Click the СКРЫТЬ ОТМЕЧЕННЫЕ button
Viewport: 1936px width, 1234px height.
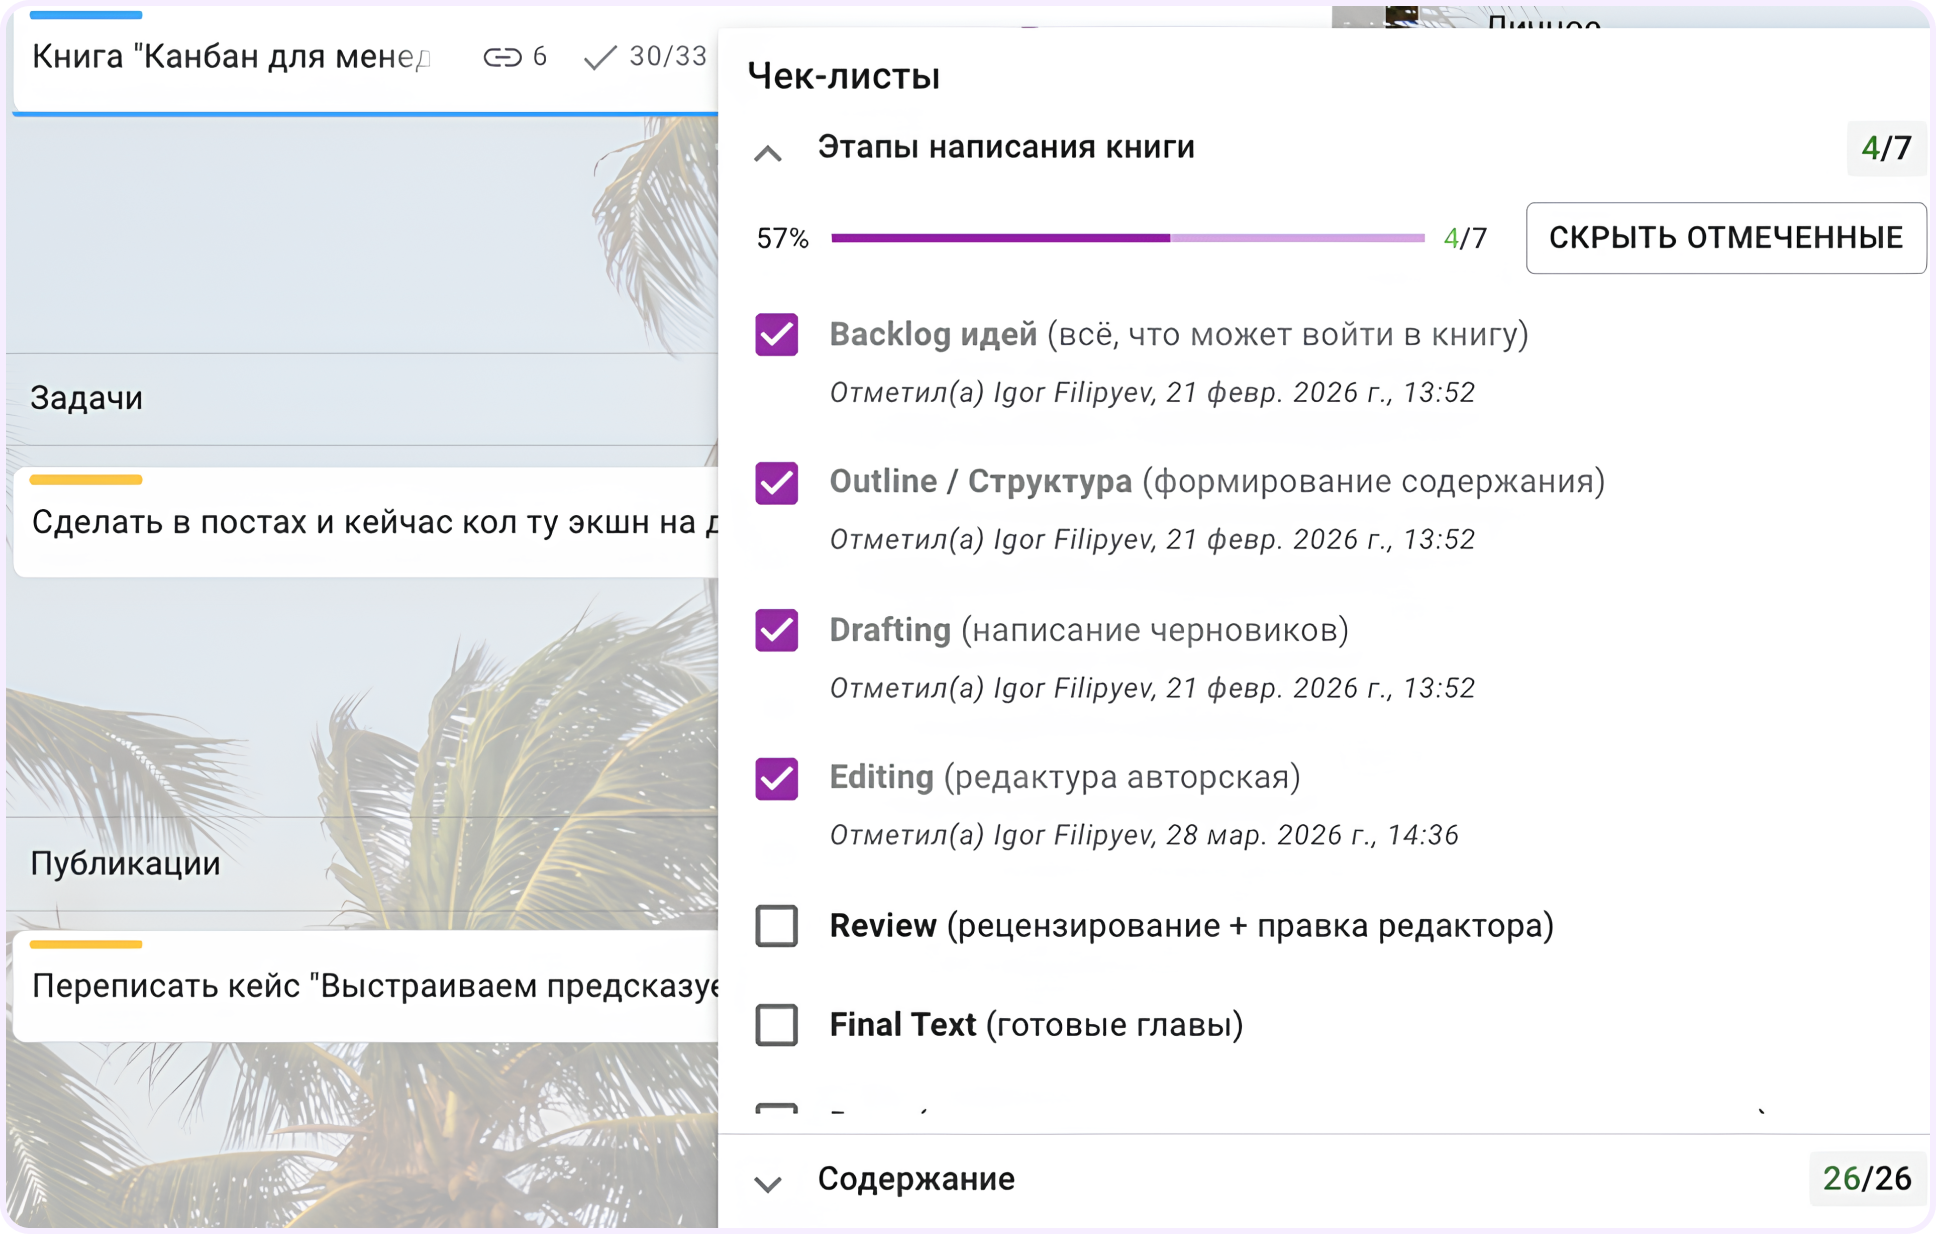coord(1725,238)
